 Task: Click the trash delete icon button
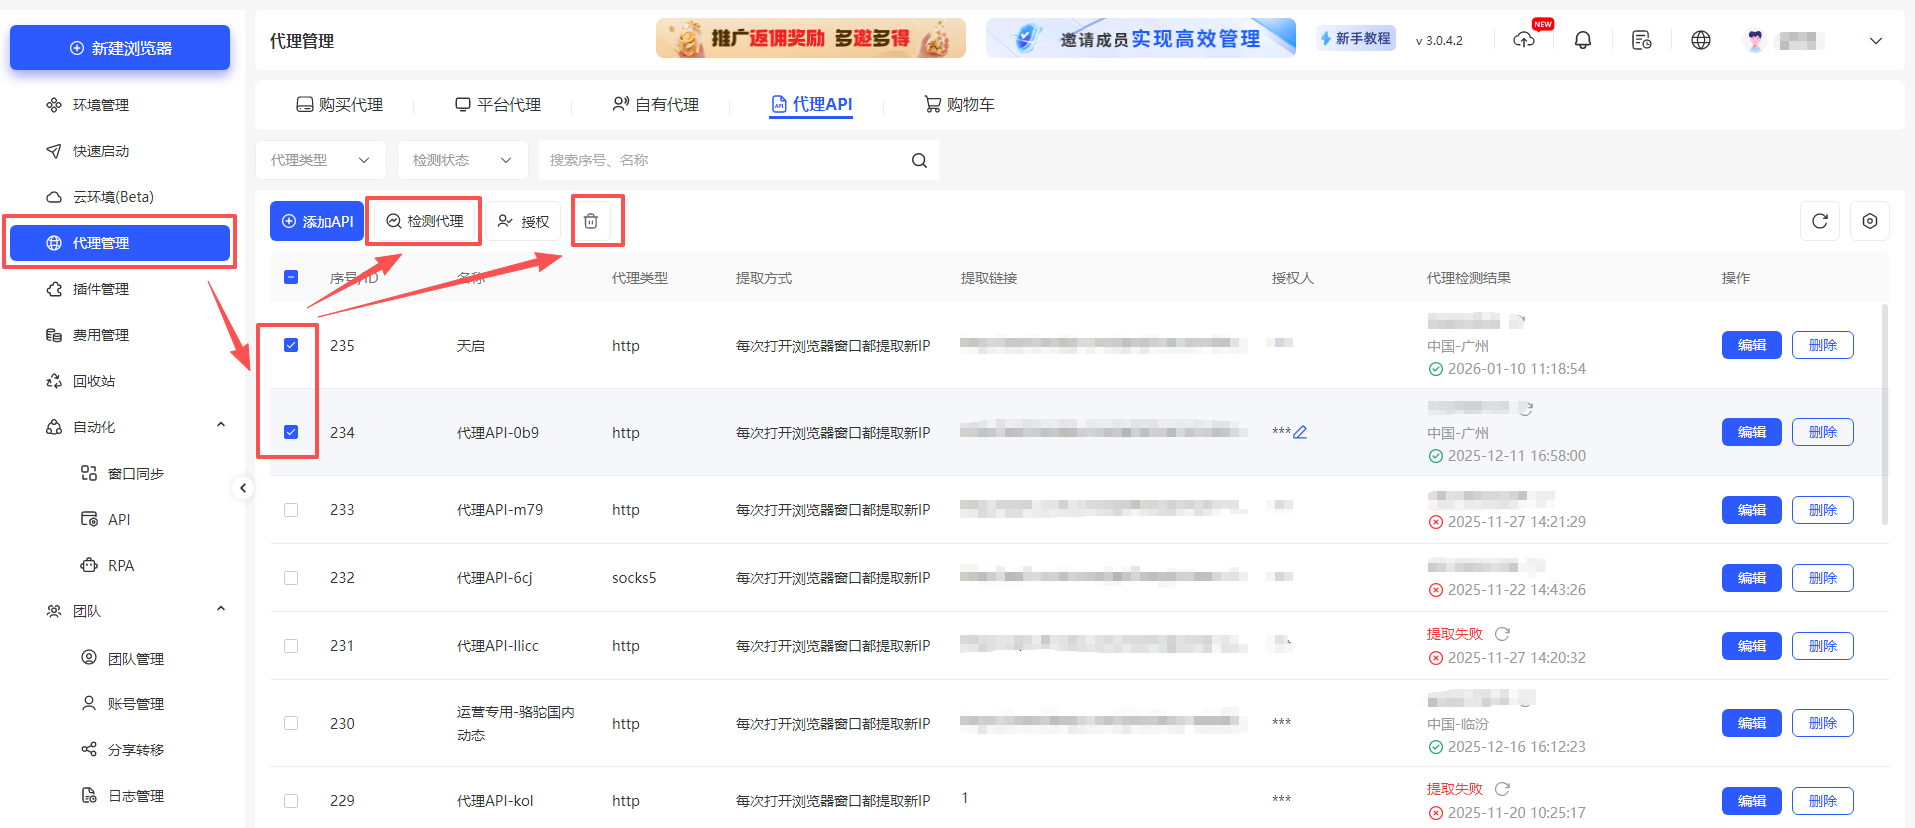point(591,221)
